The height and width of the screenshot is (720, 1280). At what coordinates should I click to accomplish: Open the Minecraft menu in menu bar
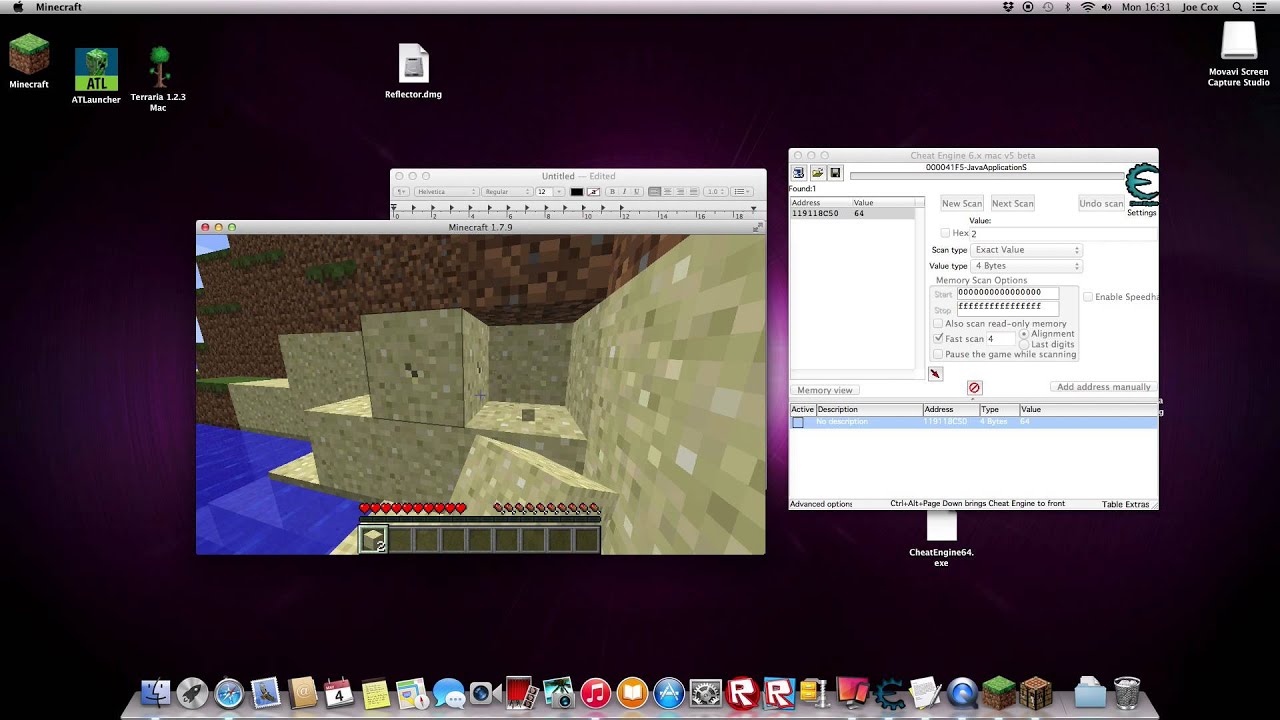click(59, 7)
